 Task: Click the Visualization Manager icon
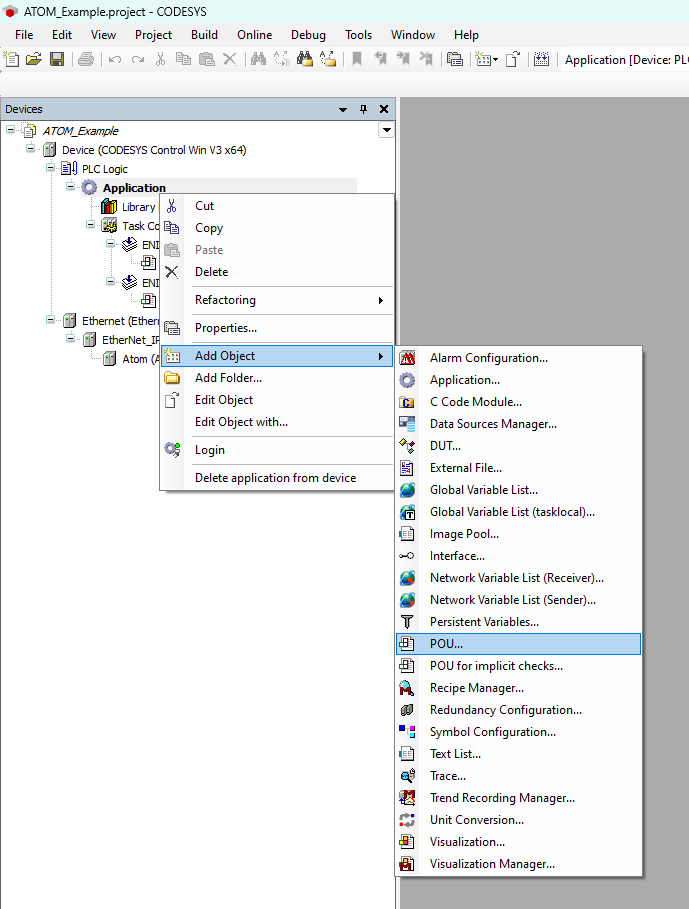coord(407,864)
